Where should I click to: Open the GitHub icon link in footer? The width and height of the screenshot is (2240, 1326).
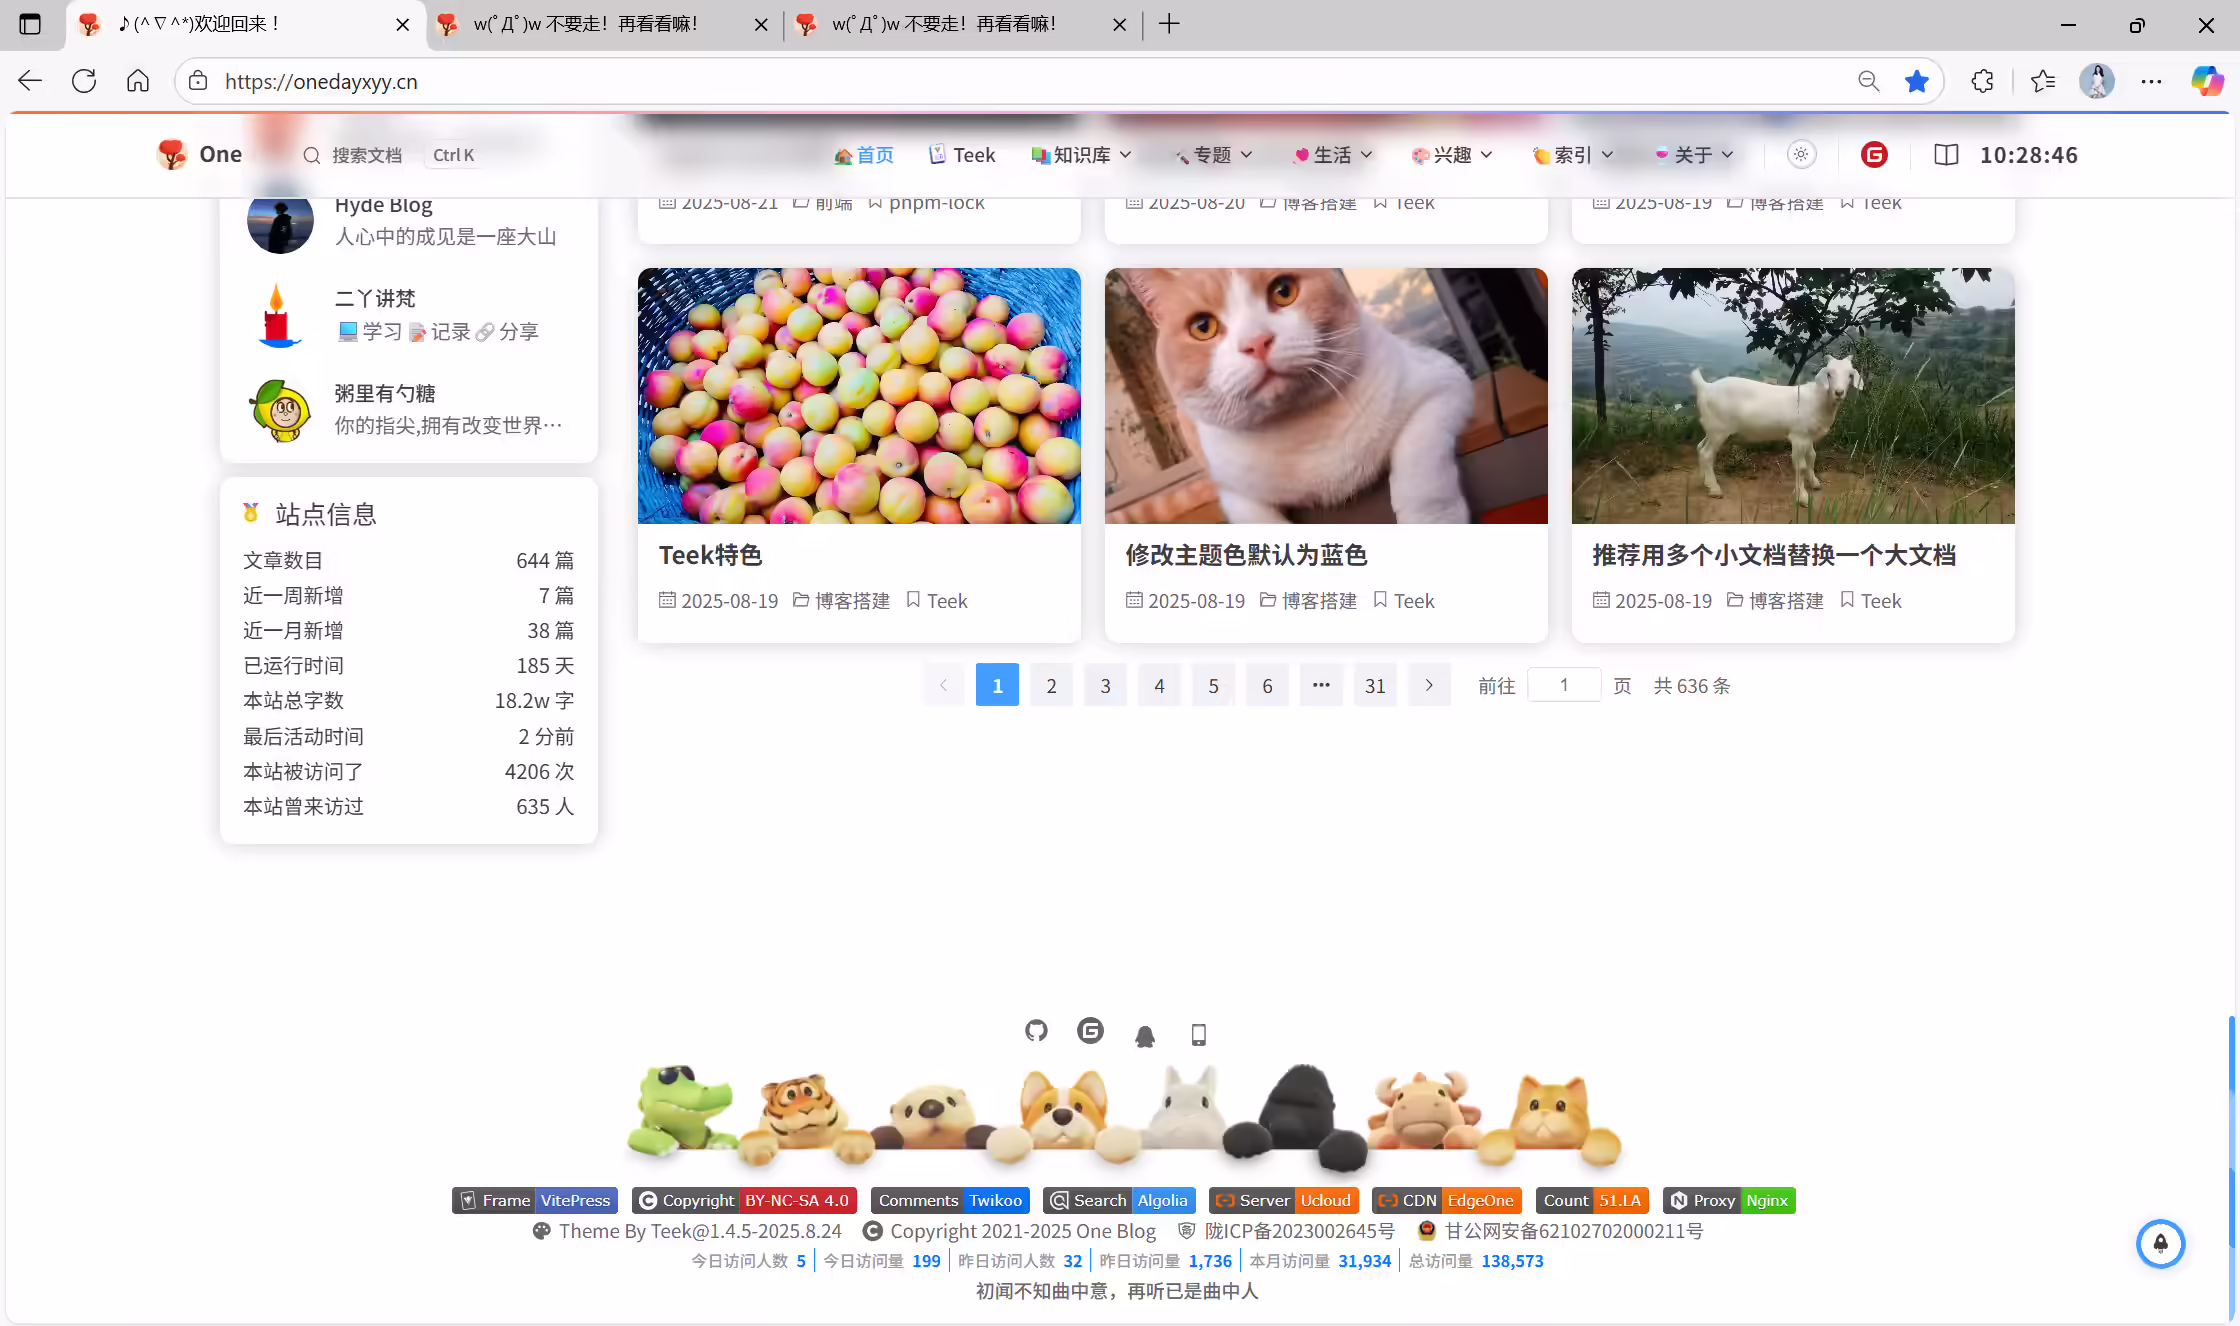[1036, 1031]
